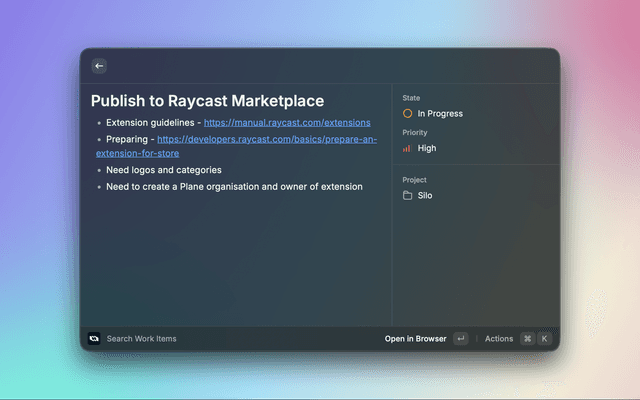Viewport: 640px width, 400px height.
Task: Choose Open in Browser
Action: pyautogui.click(x=415, y=339)
